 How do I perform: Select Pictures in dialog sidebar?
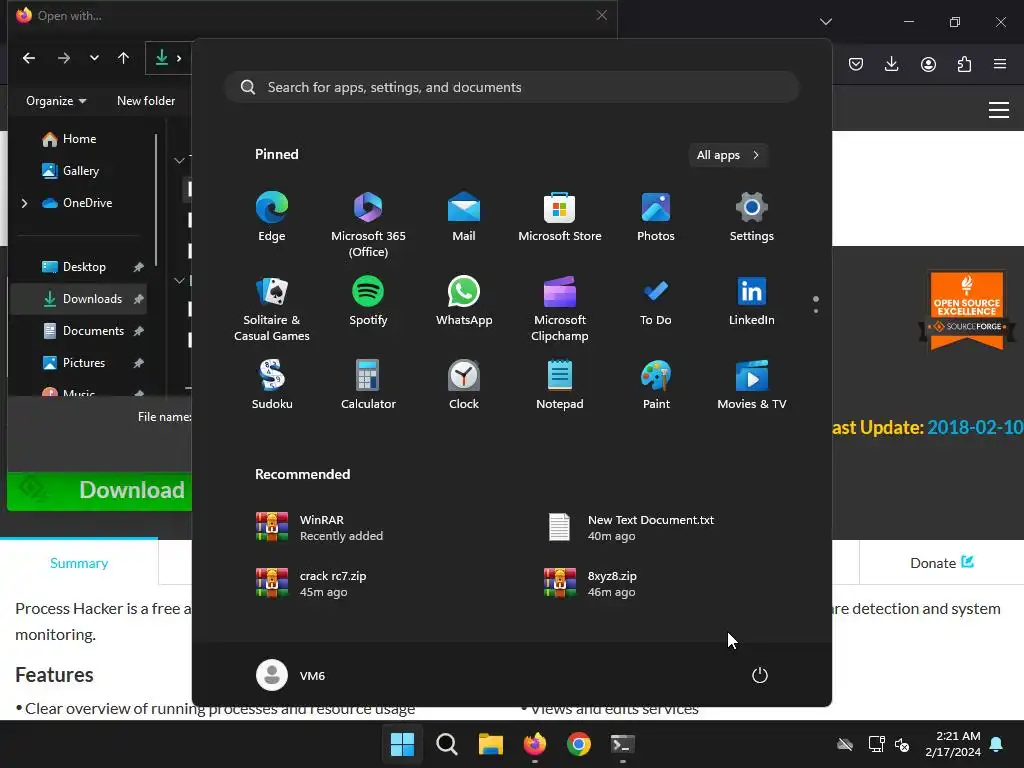pyautogui.click(x=80, y=362)
